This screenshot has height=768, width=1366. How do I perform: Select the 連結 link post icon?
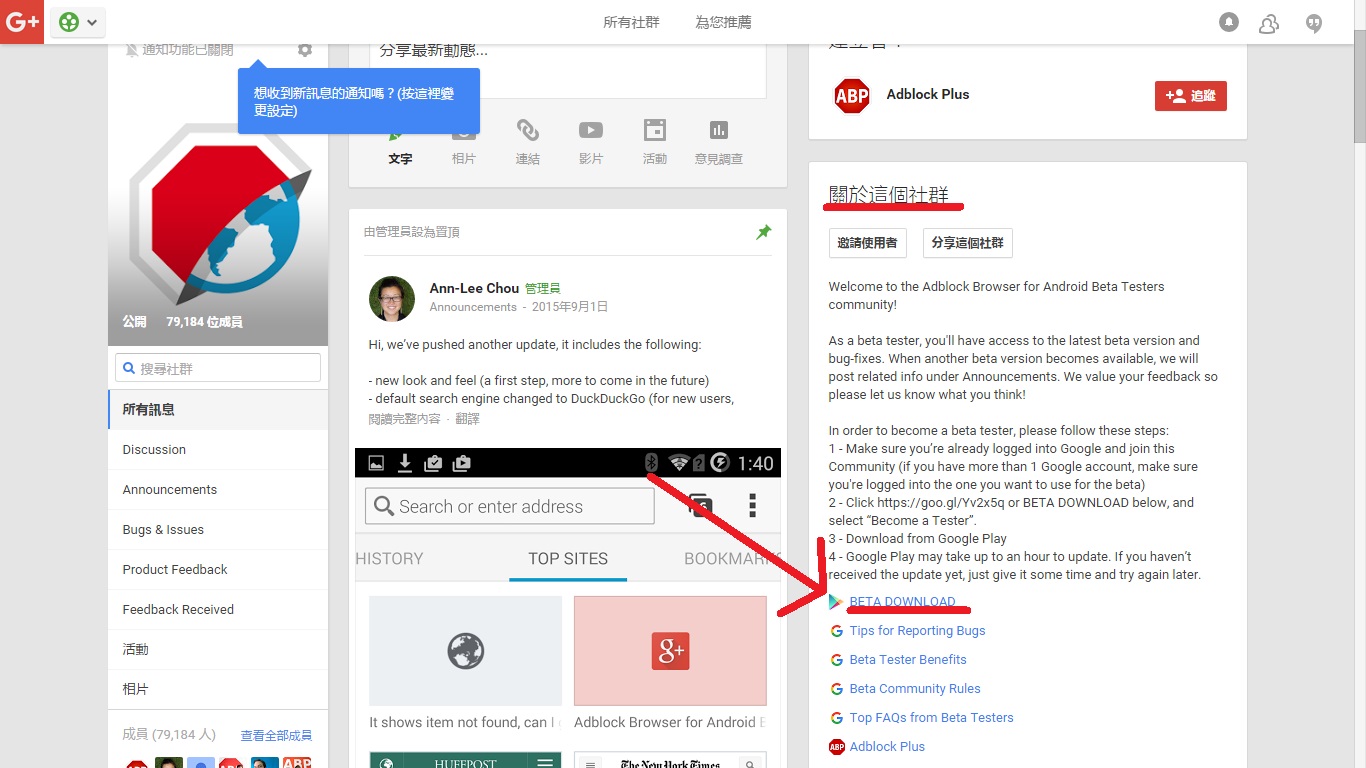point(527,141)
